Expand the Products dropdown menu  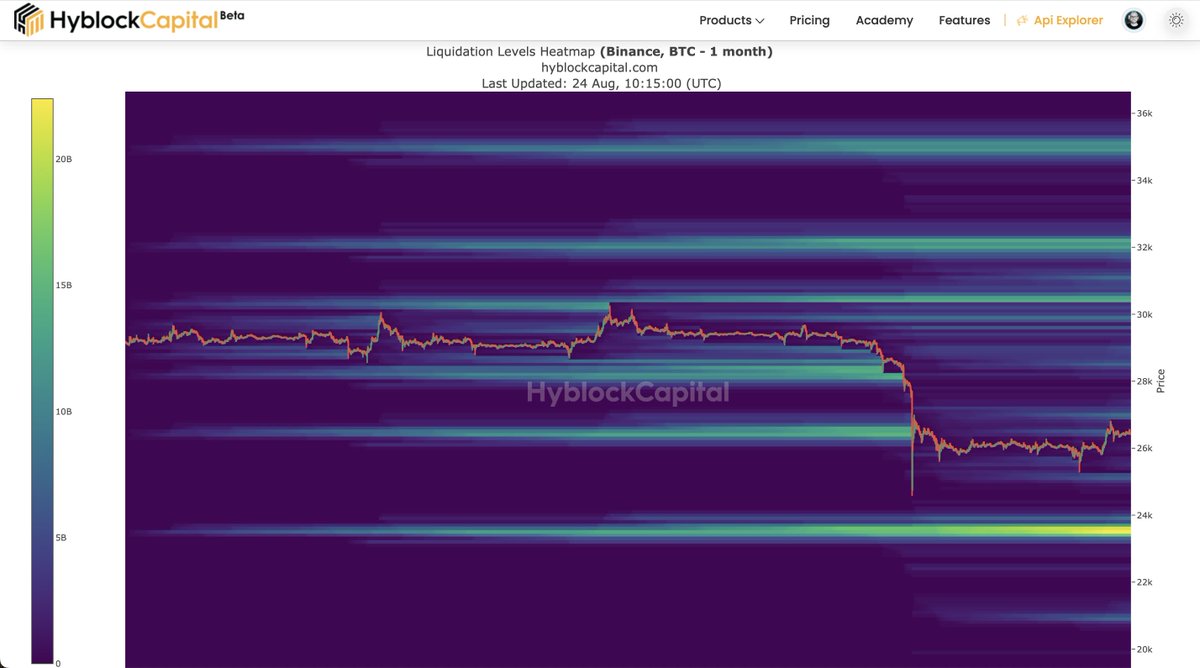pyautogui.click(x=732, y=20)
